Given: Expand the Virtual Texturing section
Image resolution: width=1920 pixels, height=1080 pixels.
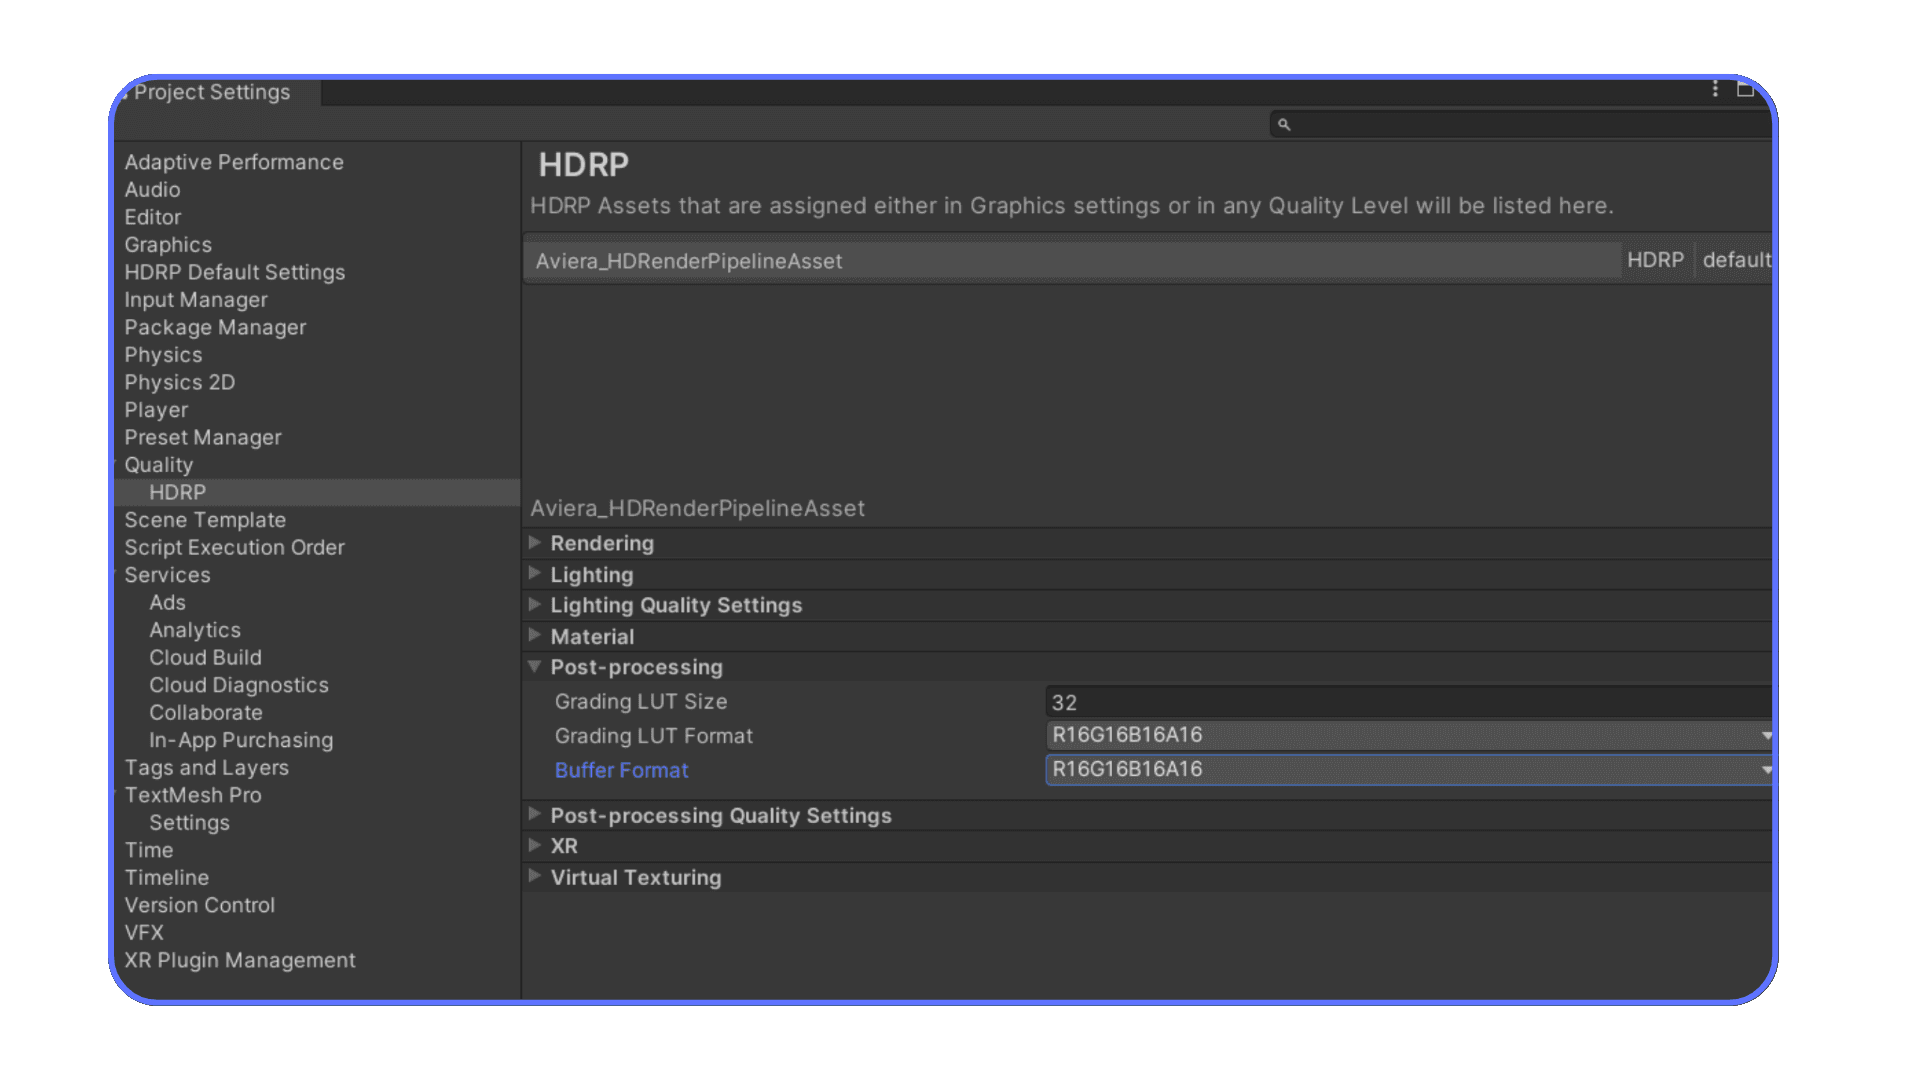Looking at the screenshot, I should point(535,877).
